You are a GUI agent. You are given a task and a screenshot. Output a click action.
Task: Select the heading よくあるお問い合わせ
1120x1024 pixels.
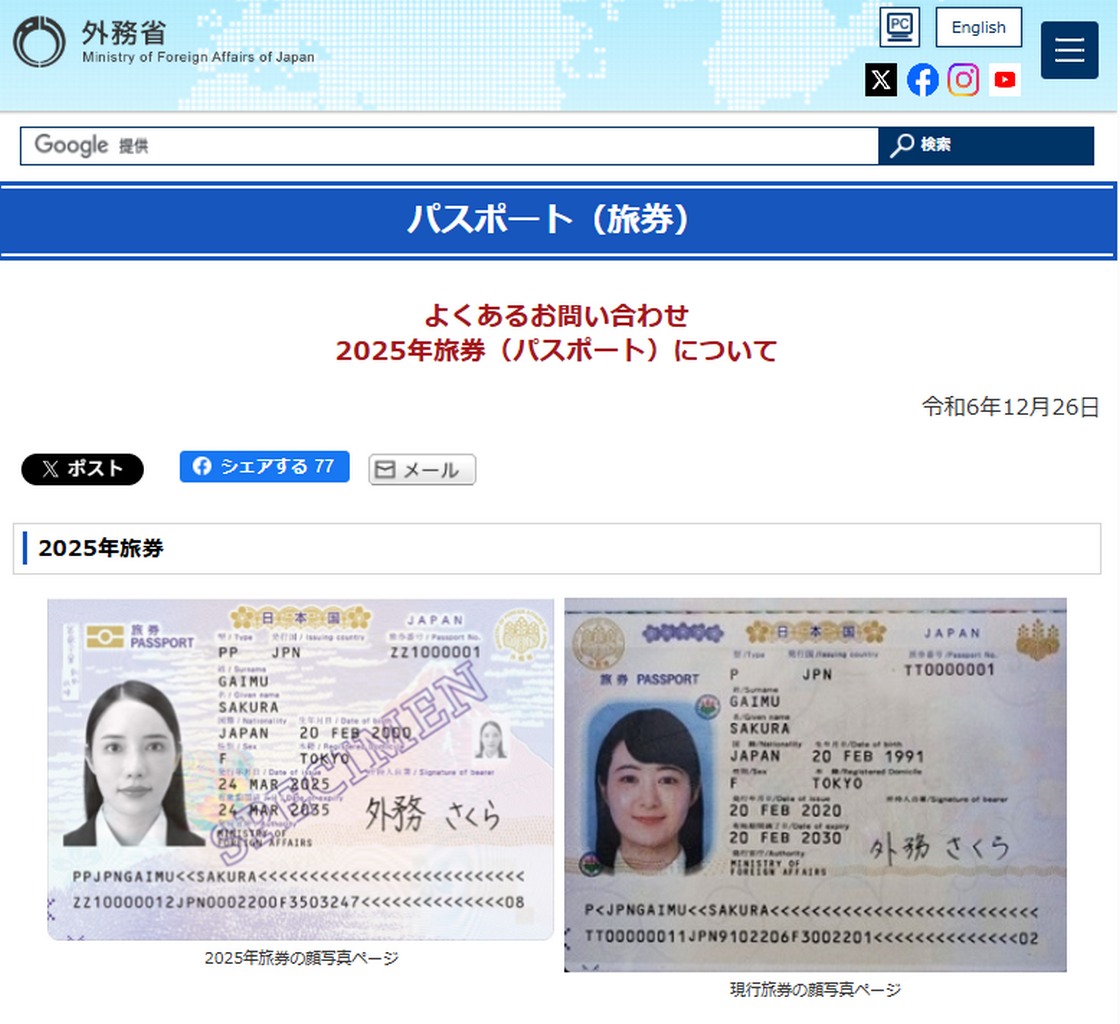[556, 316]
